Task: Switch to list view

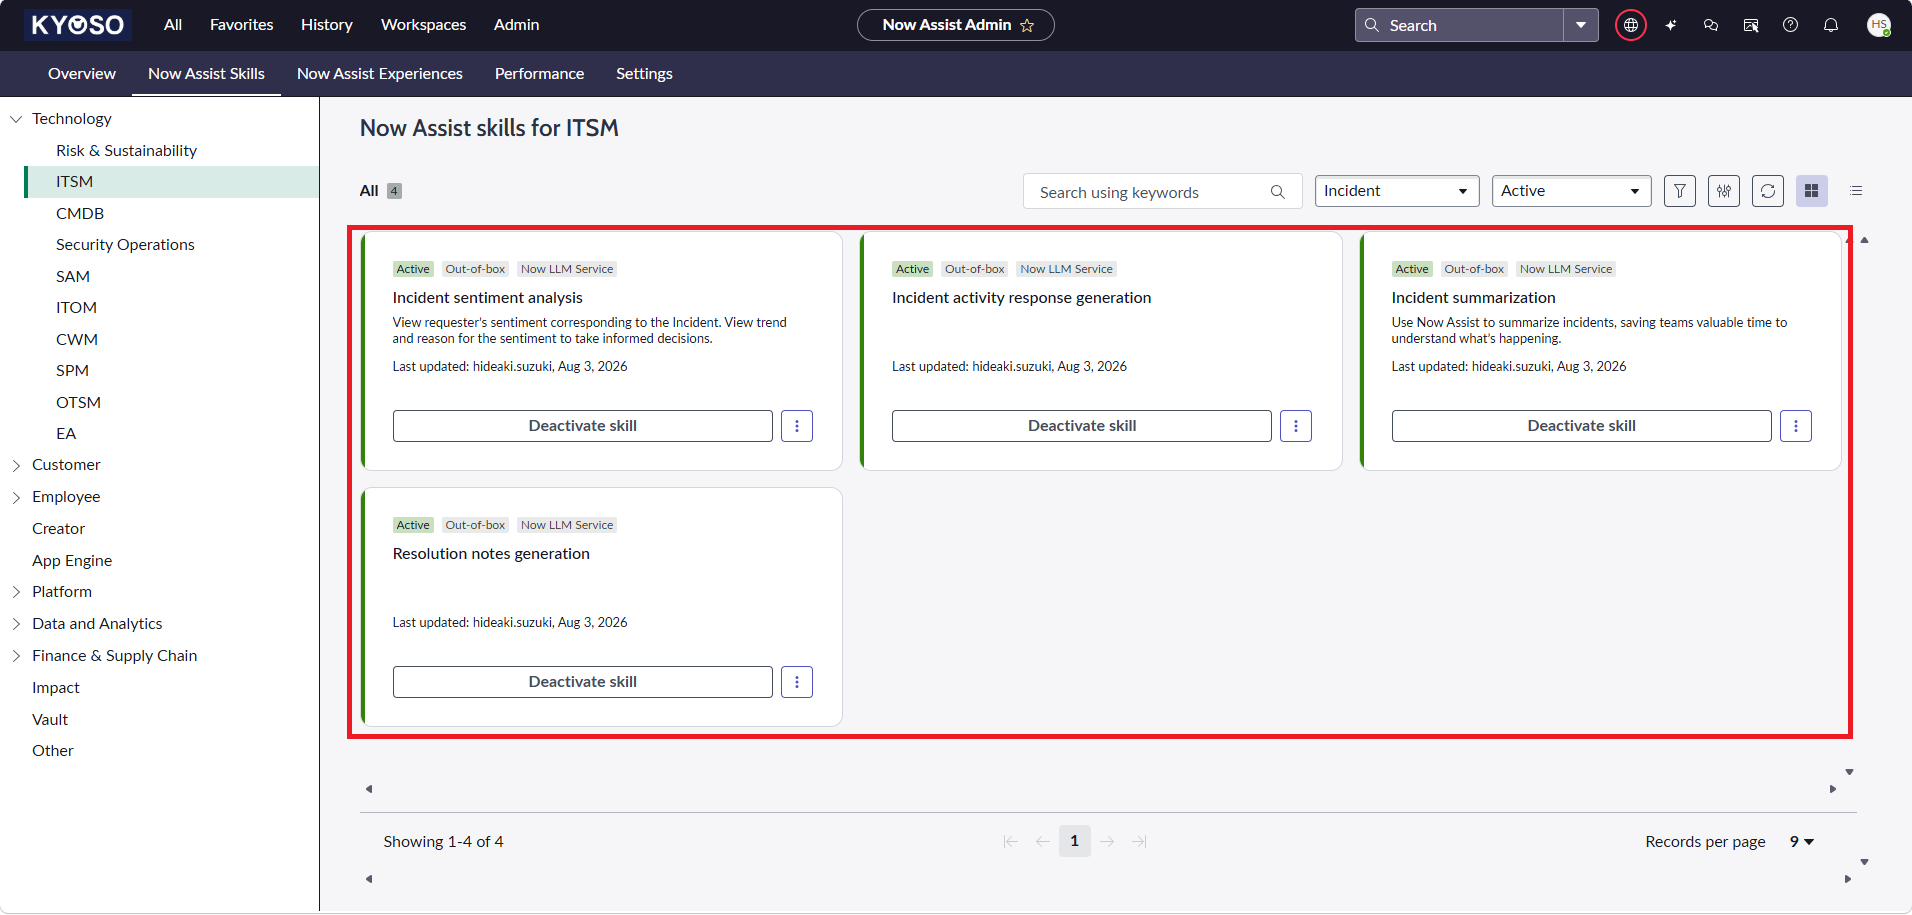Action: coord(1856,191)
